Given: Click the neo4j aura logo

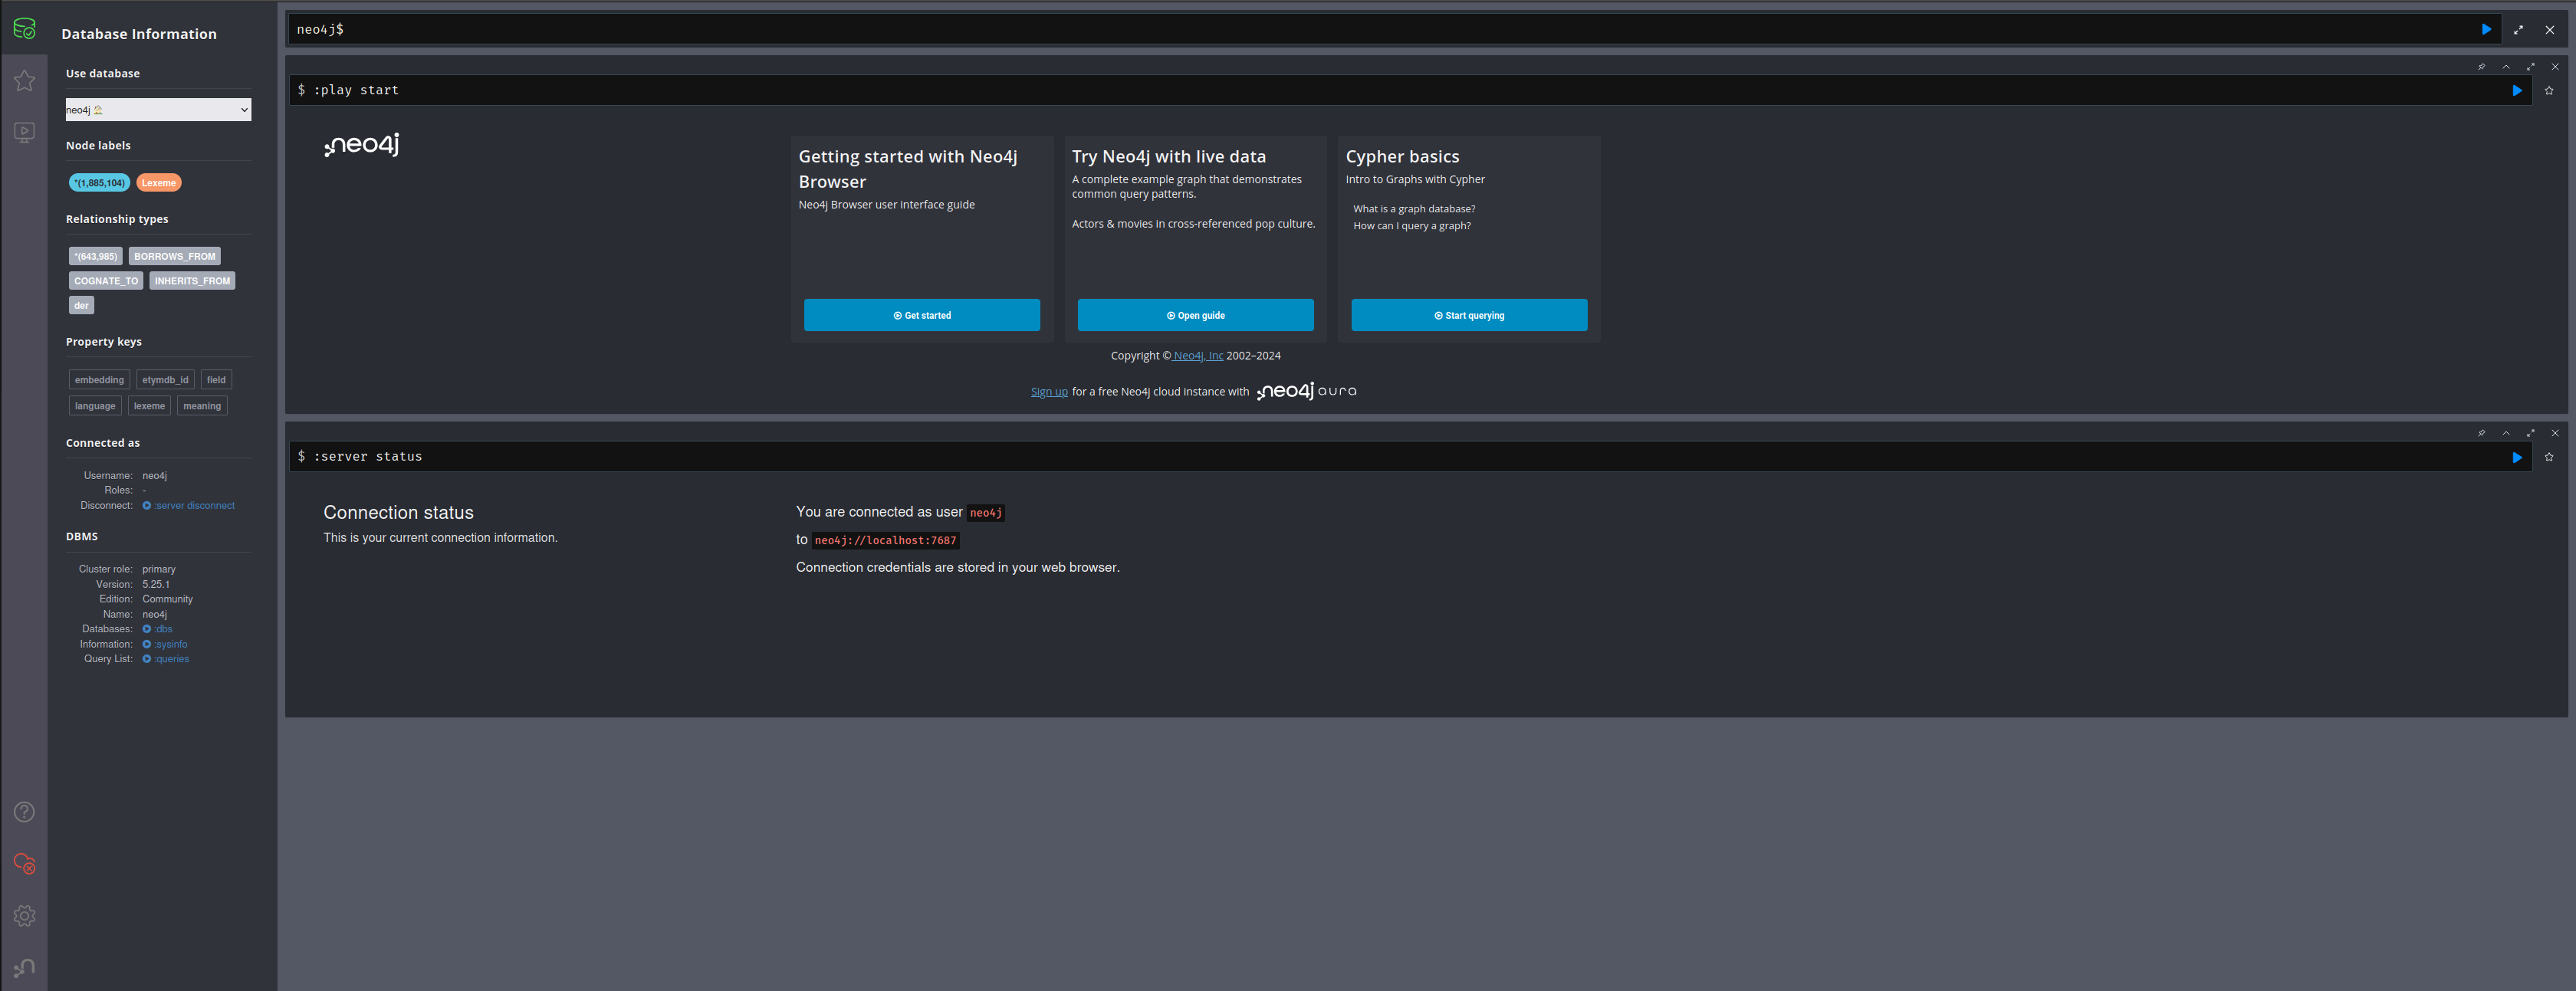Looking at the screenshot, I should pyautogui.click(x=1307, y=391).
